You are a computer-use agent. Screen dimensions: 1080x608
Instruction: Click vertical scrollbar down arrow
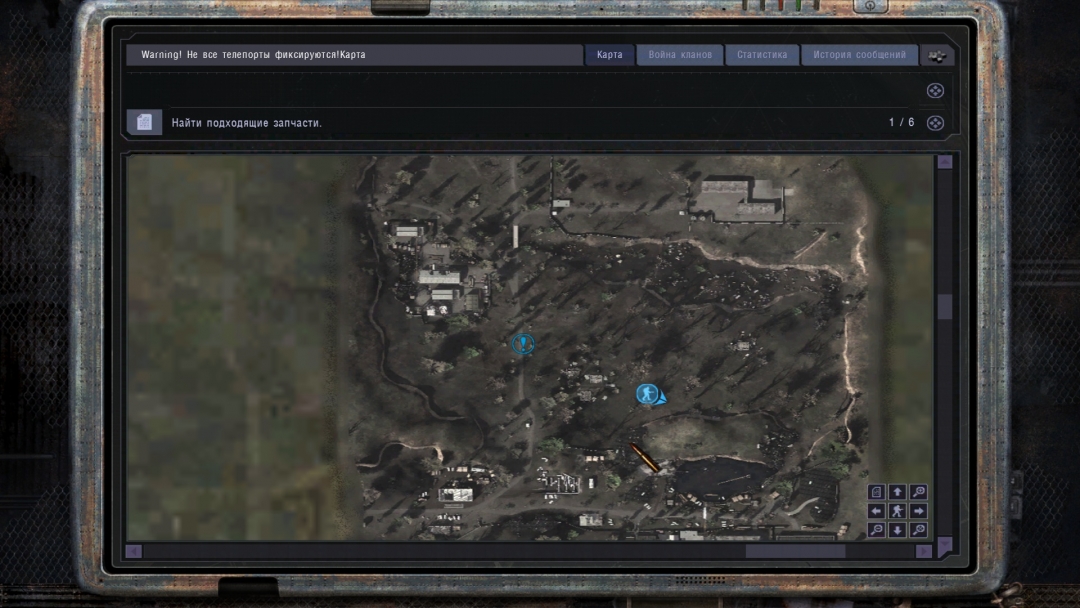tap(945, 545)
